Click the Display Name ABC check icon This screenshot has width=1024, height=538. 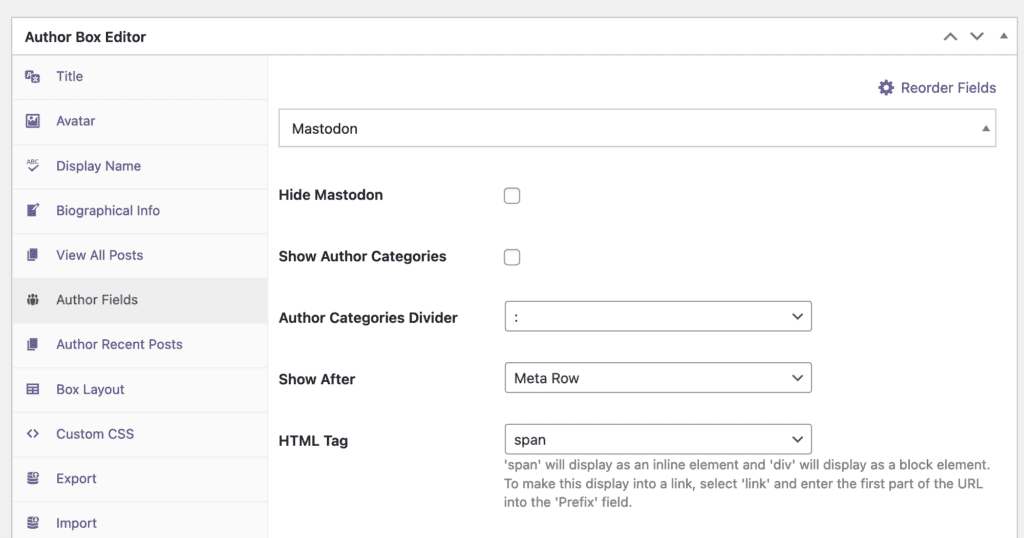pyautogui.click(x=33, y=165)
